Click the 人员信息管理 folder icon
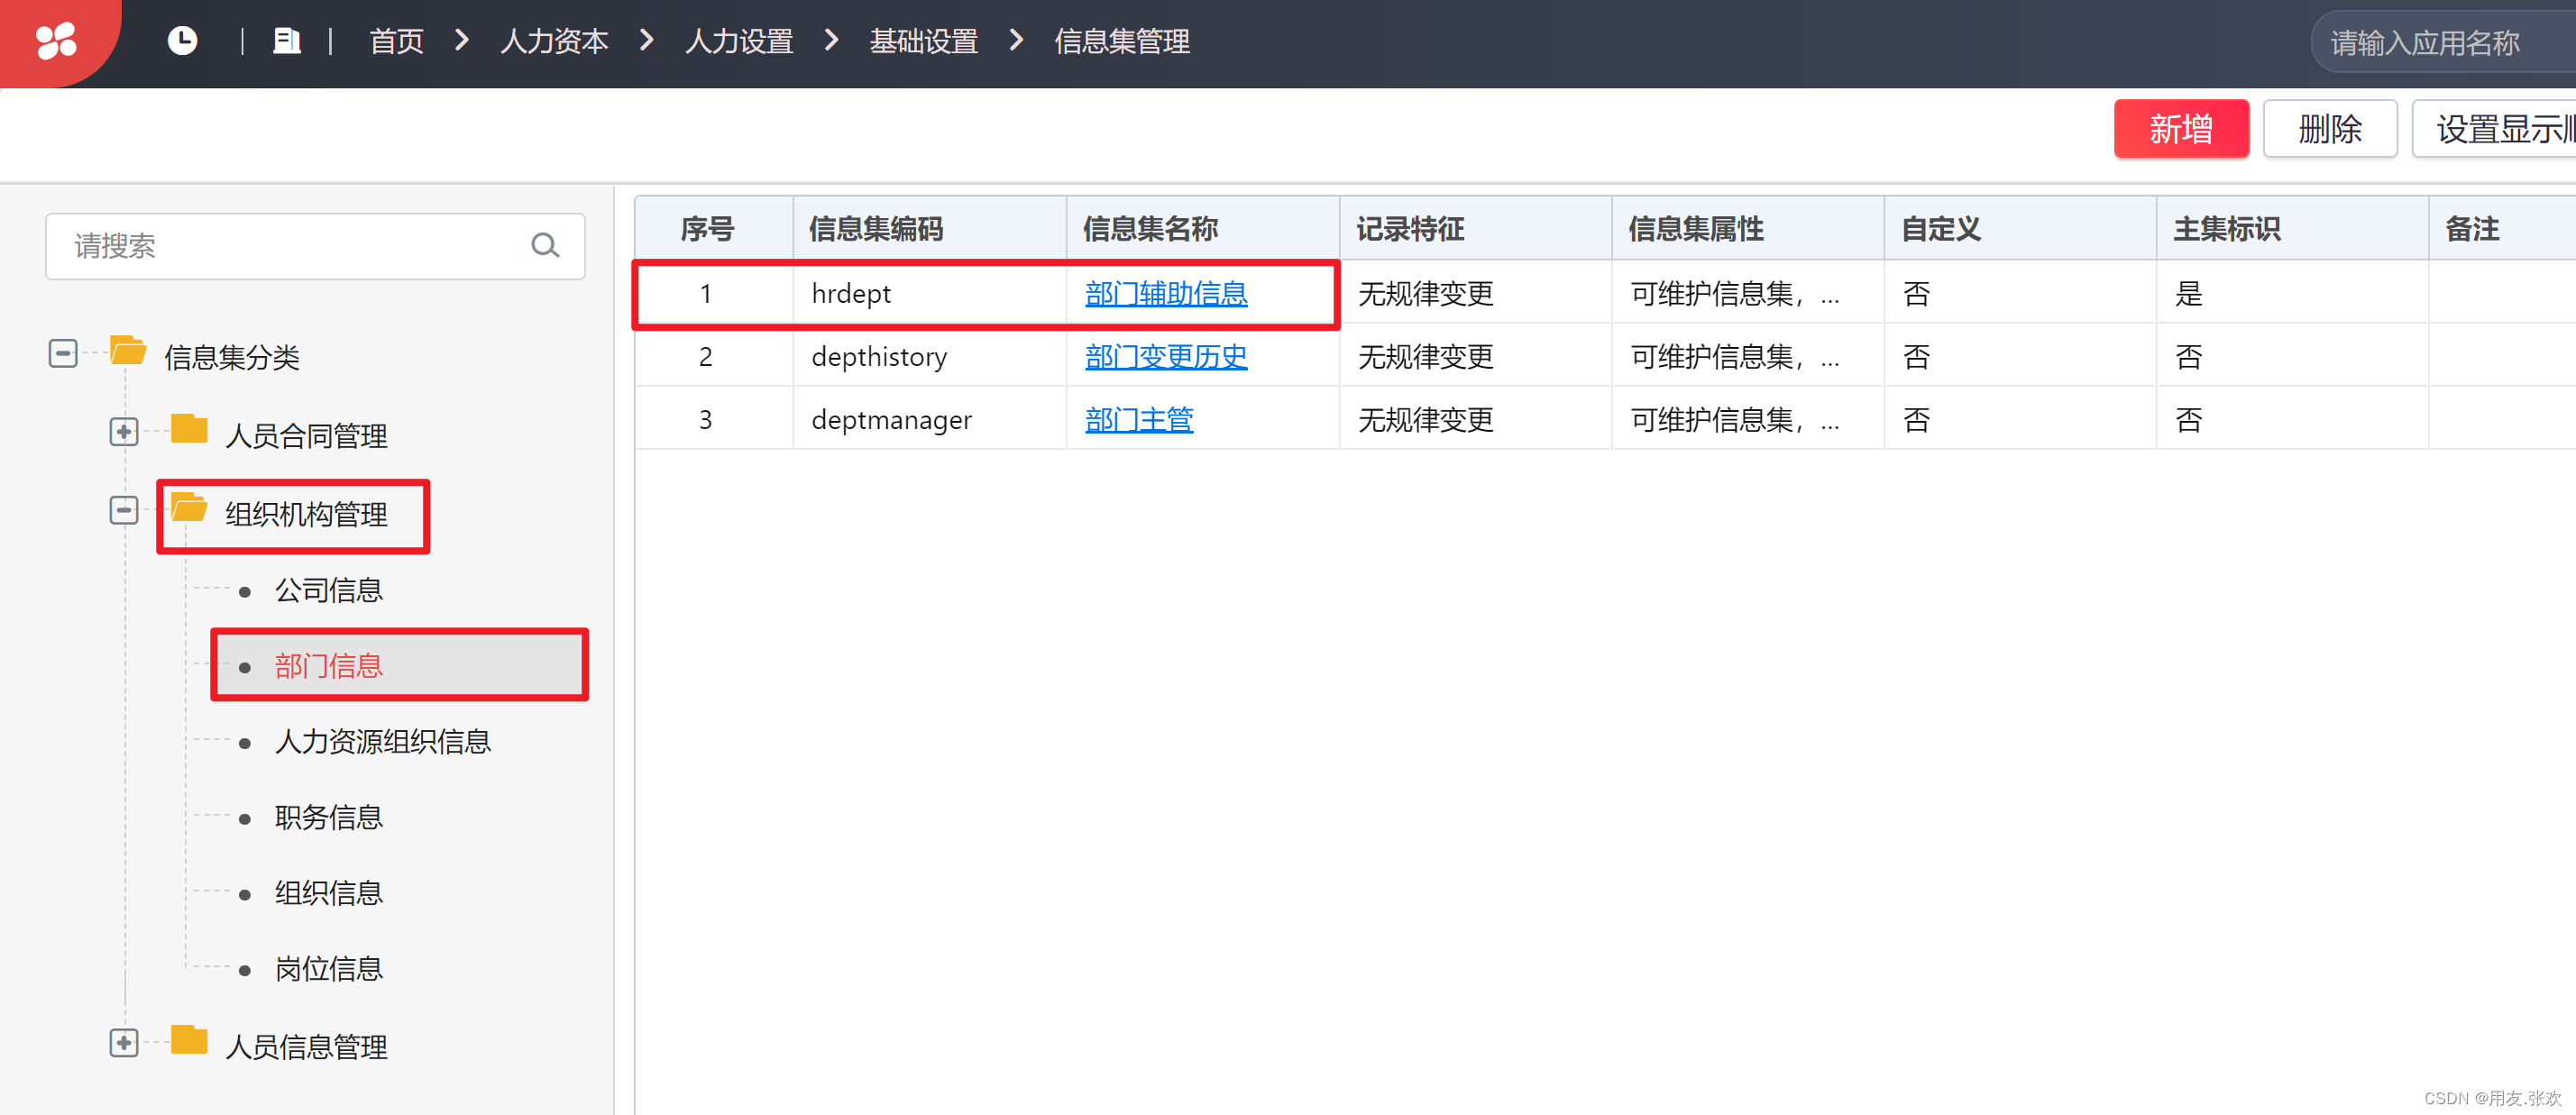The image size is (2576, 1115). [x=189, y=1041]
